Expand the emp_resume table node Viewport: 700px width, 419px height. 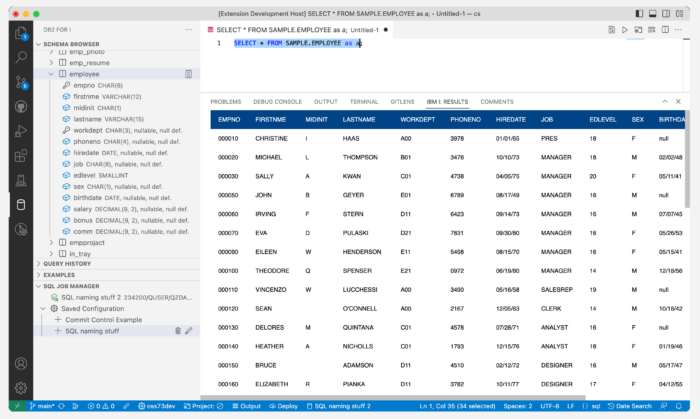coord(51,63)
